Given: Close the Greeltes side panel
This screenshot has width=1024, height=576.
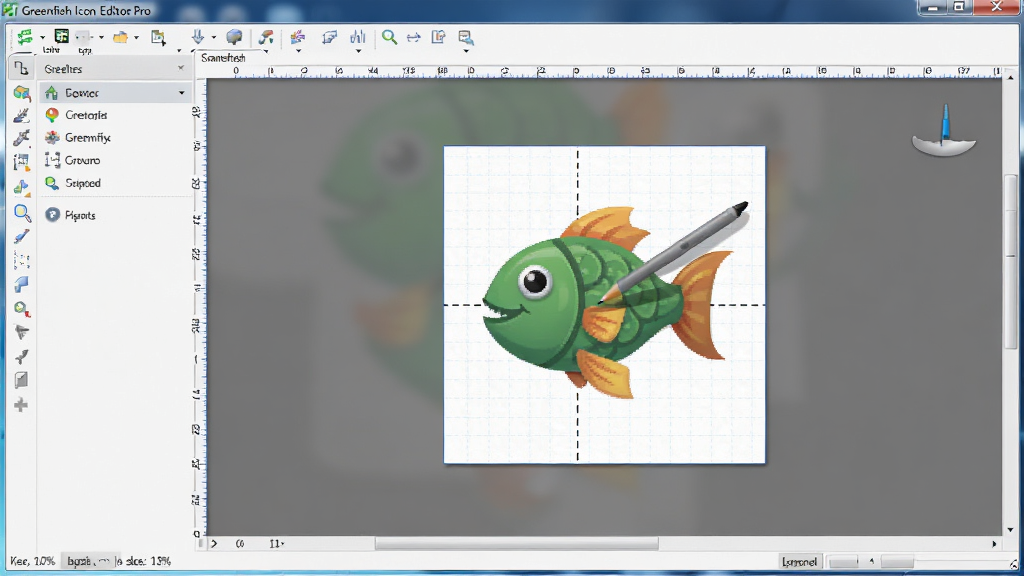Looking at the screenshot, I should tap(181, 68).
